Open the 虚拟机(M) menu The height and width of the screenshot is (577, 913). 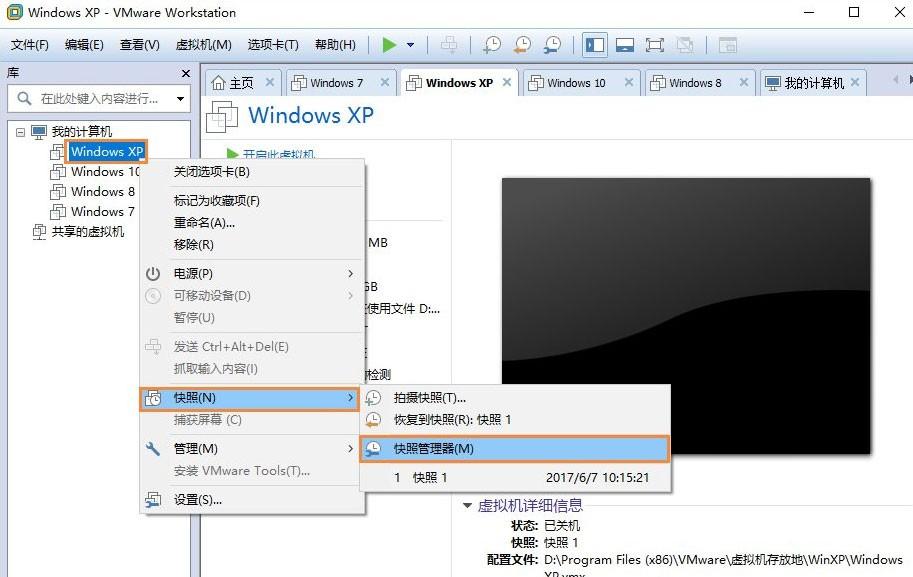coord(204,44)
